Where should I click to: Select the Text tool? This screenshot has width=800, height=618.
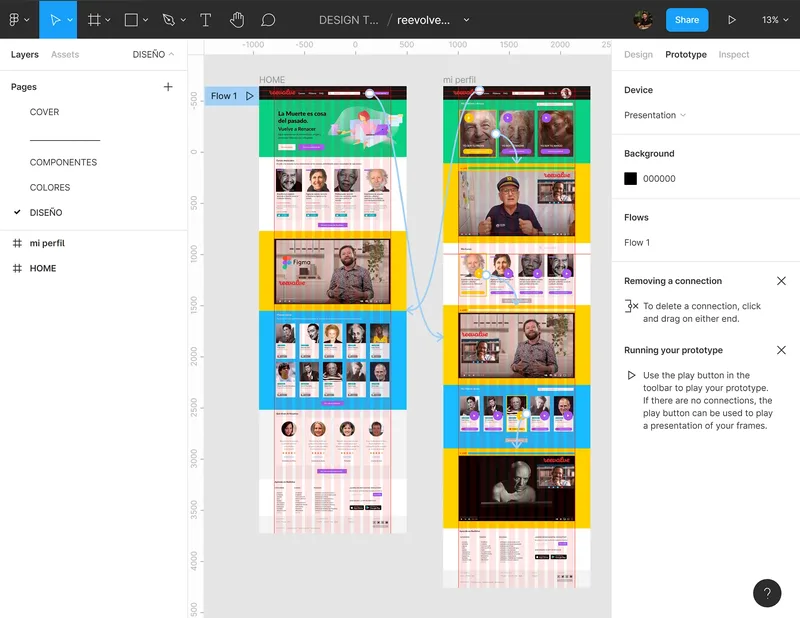(x=205, y=20)
